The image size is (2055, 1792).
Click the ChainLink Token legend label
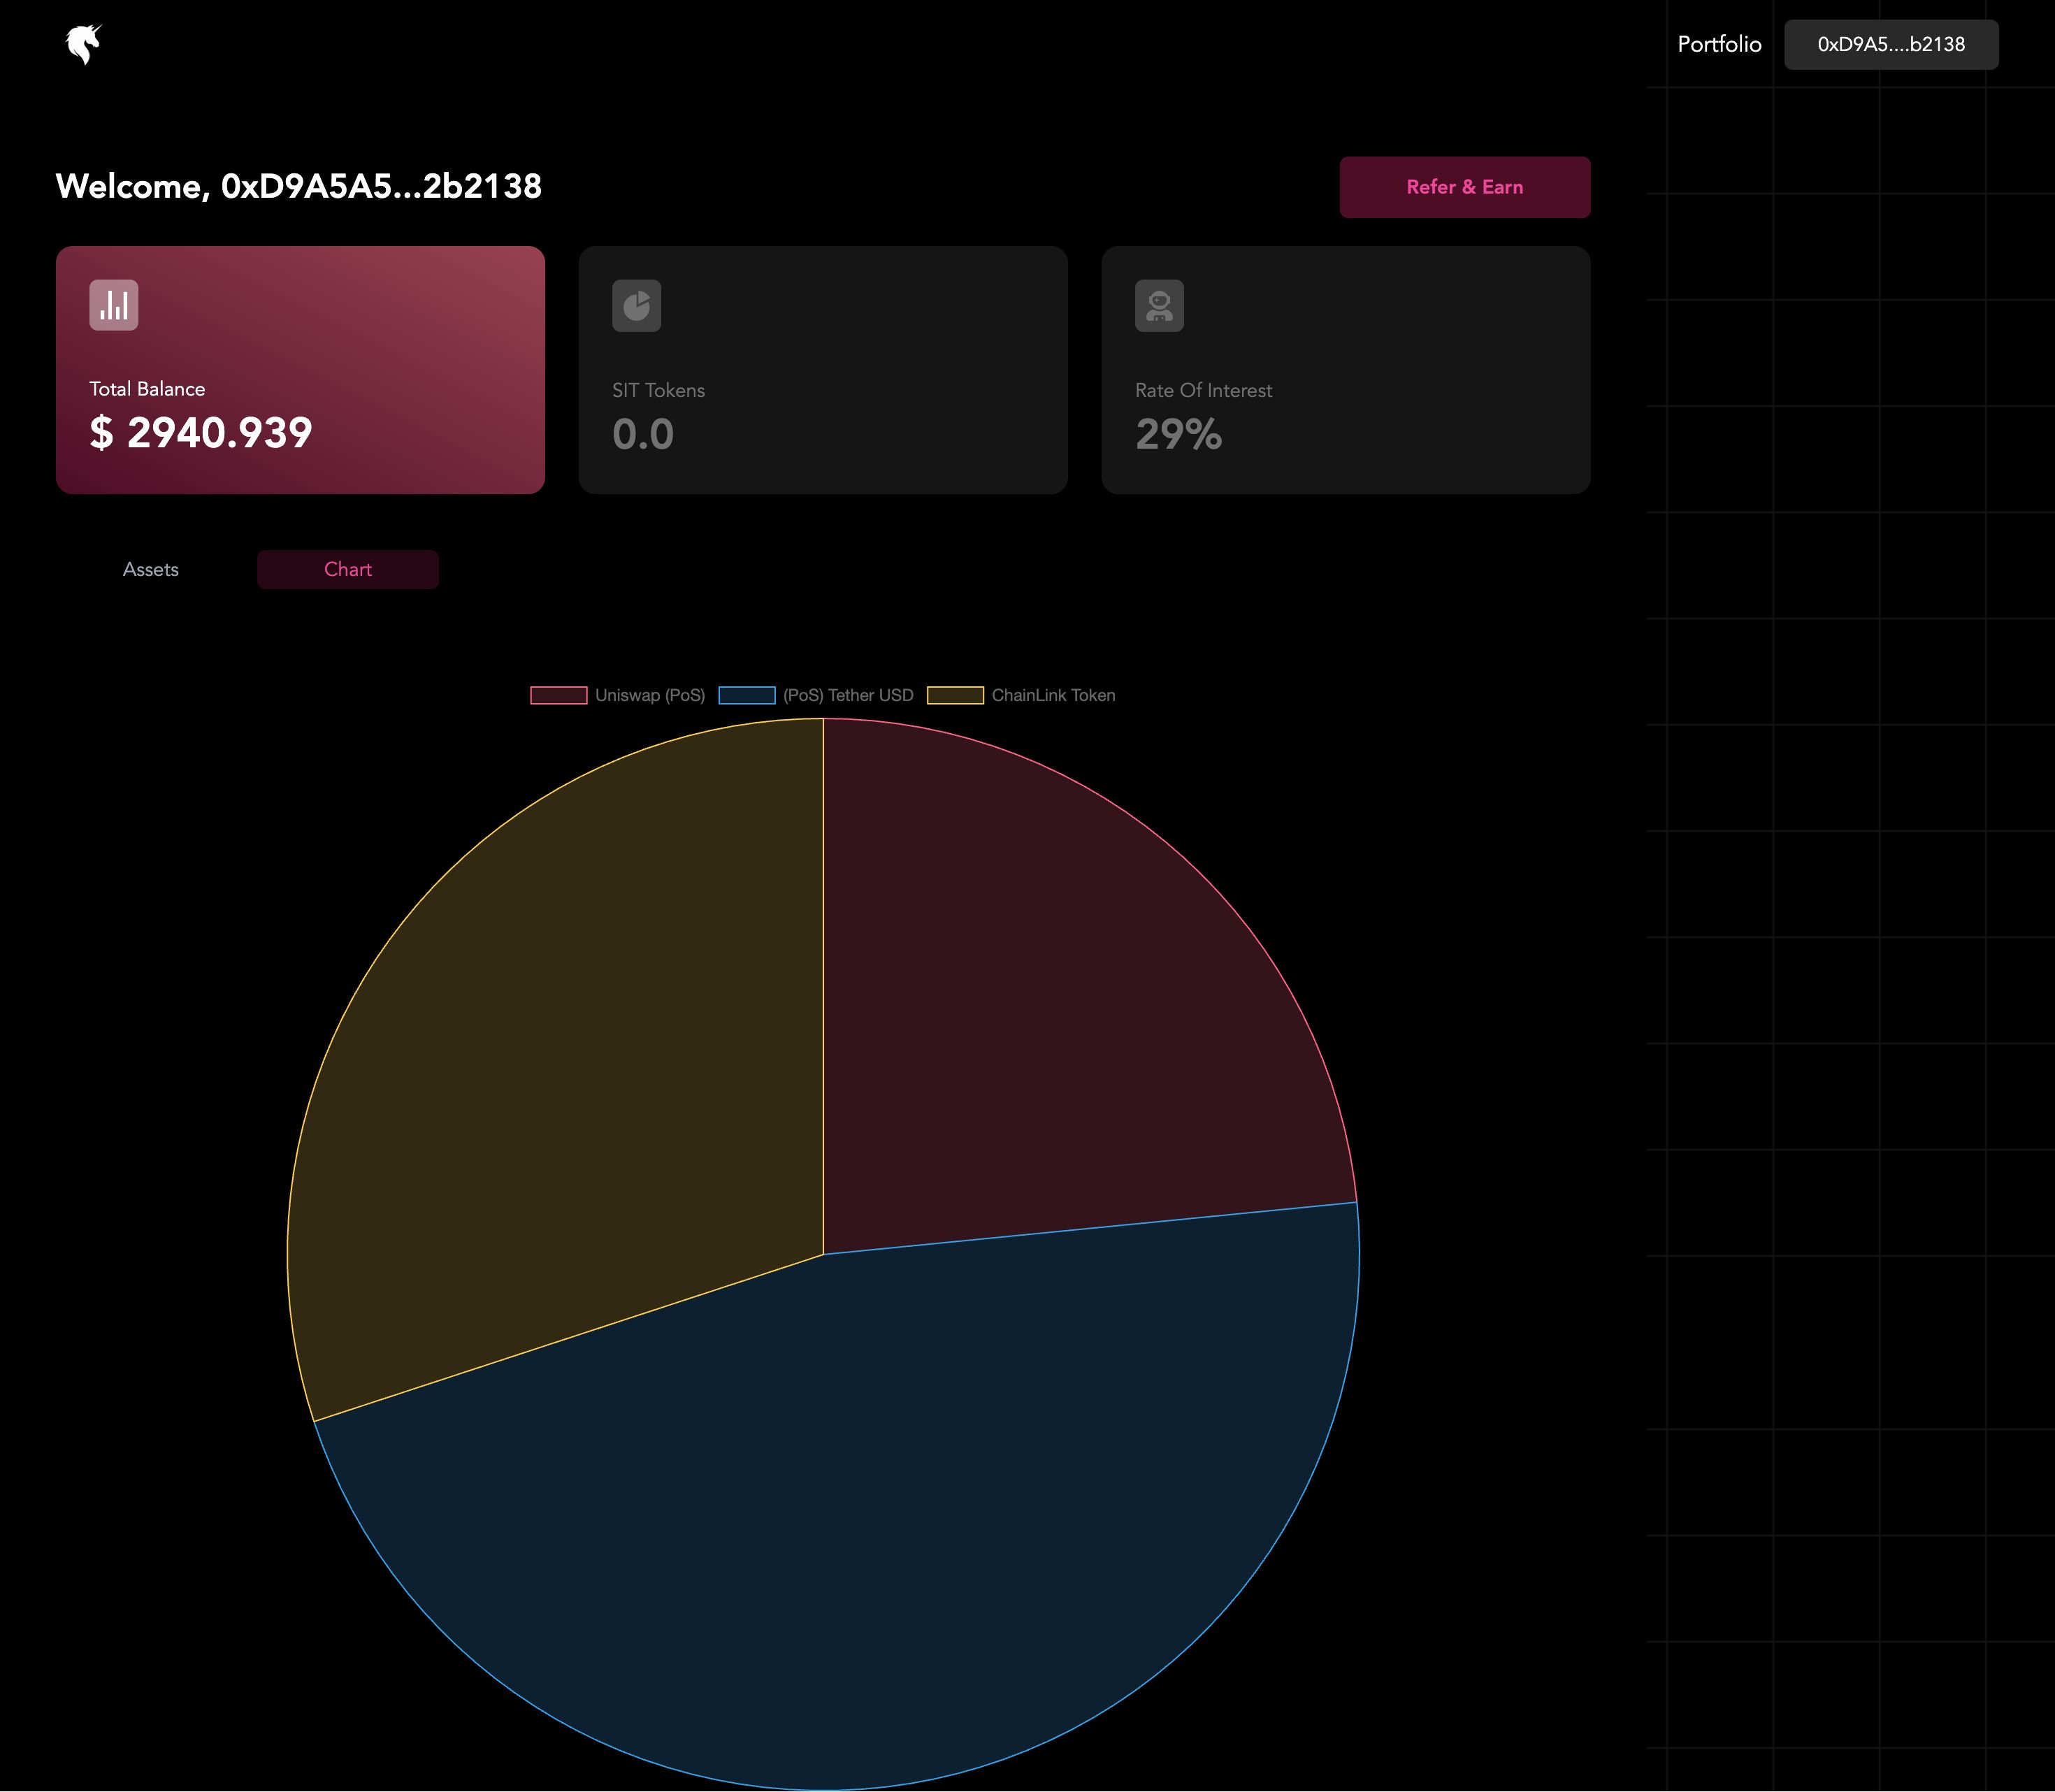(x=1053, y=695)
